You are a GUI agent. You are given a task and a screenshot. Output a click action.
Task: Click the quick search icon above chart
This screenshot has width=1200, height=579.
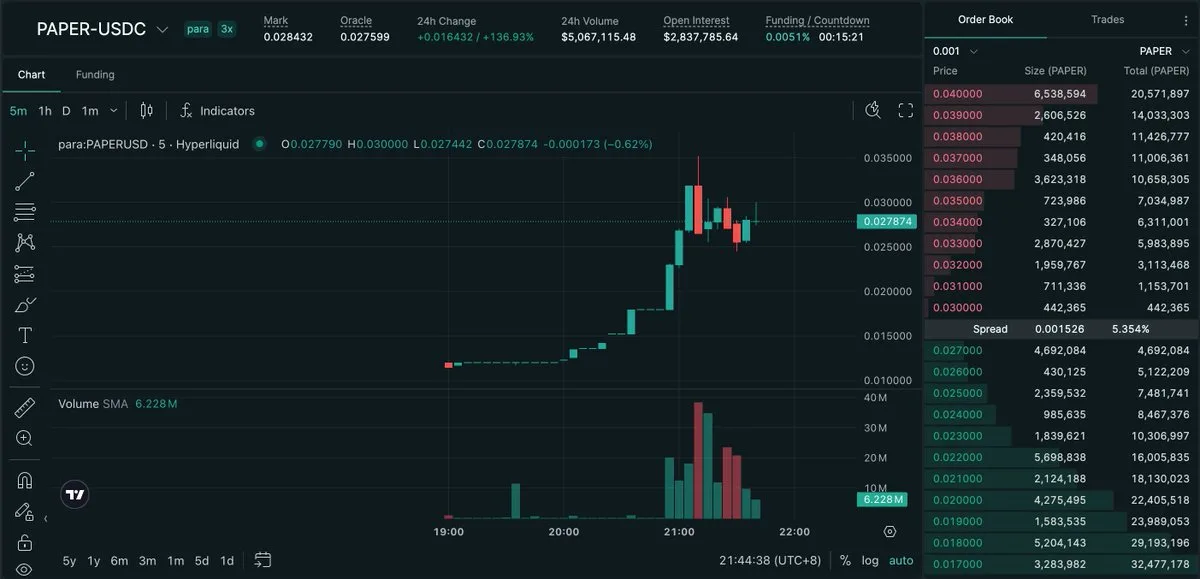click(x=873, y=111)
